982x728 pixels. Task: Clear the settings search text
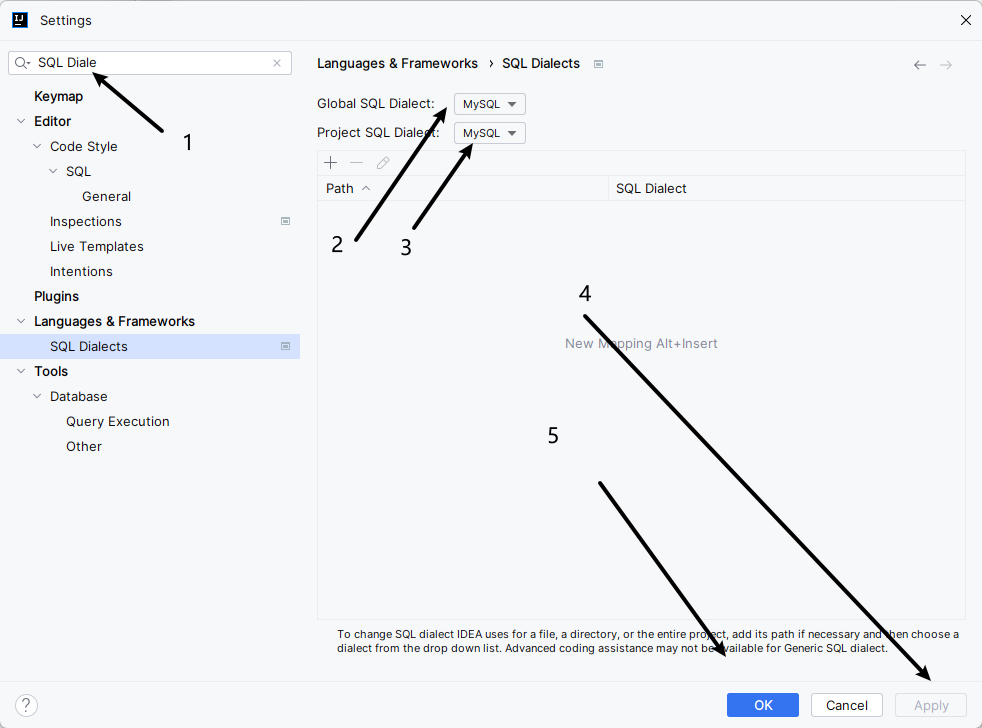click(x=277, y=63)
